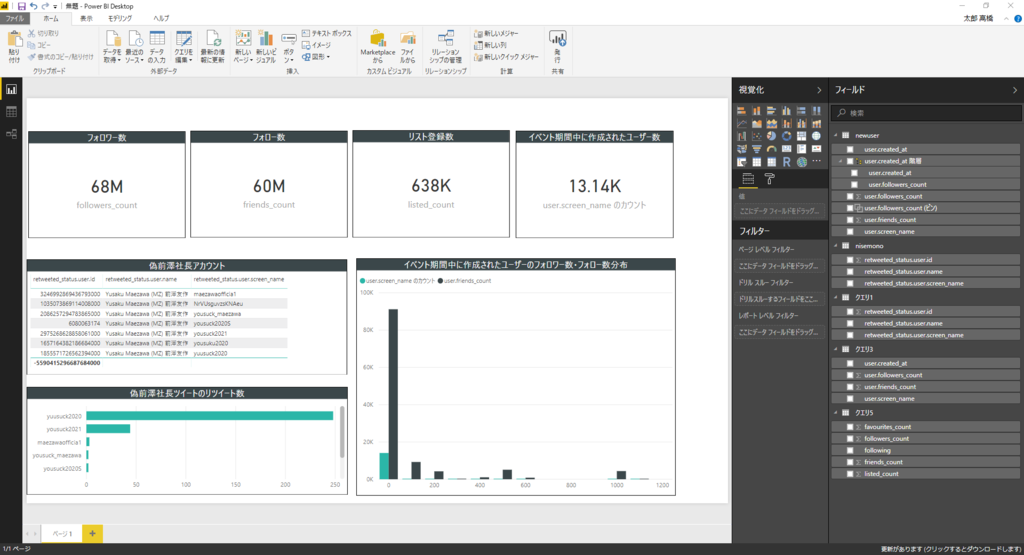Select the gauge visualization
Image resolution: width=1024 pixels, height=555 pixels.
coord(771,149)
